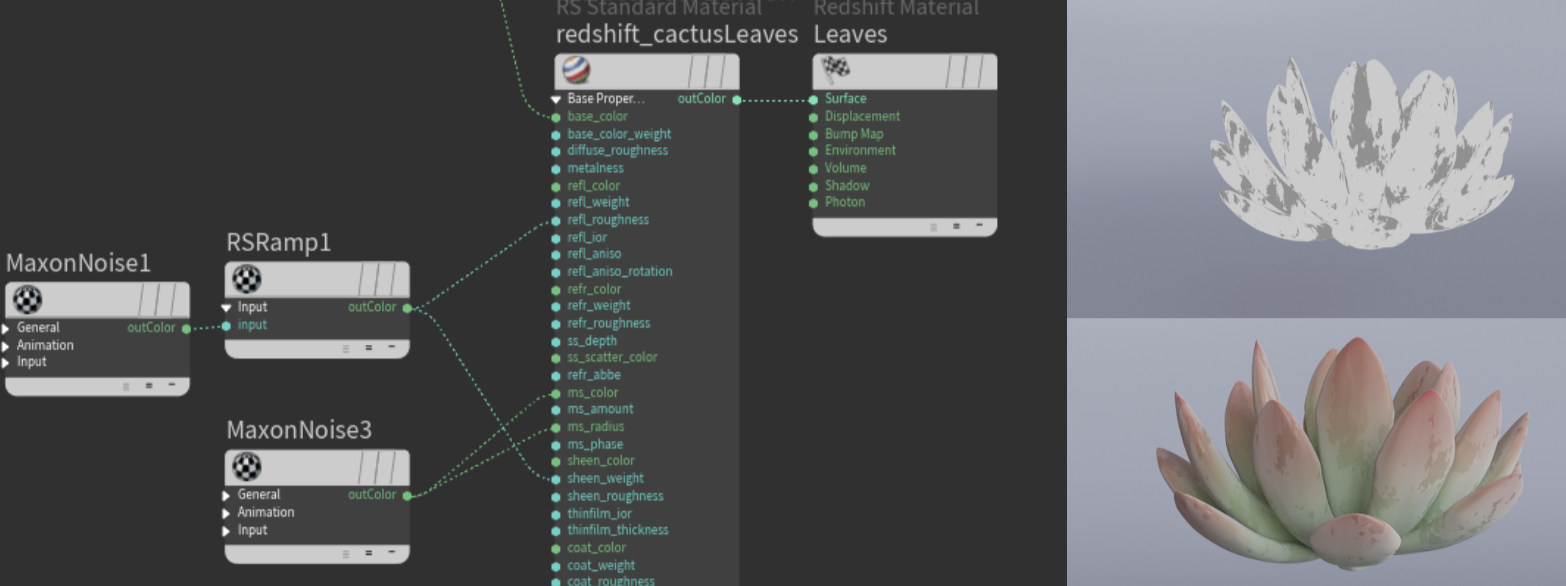The image size is (1566, 586).
Task: Expand the Animation section of MaxonNoise3
Action: pyautogui.click(x=227, y=513)
